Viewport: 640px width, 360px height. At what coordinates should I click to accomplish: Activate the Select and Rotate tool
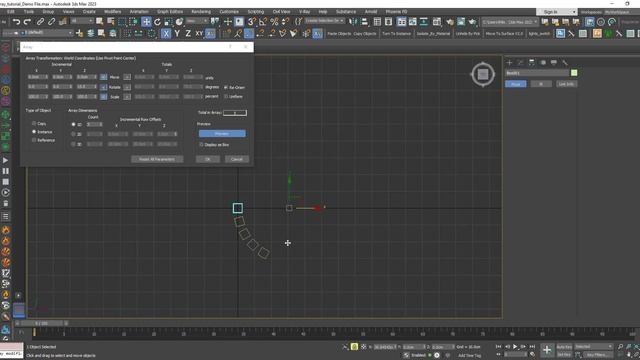tap(157, 22)
